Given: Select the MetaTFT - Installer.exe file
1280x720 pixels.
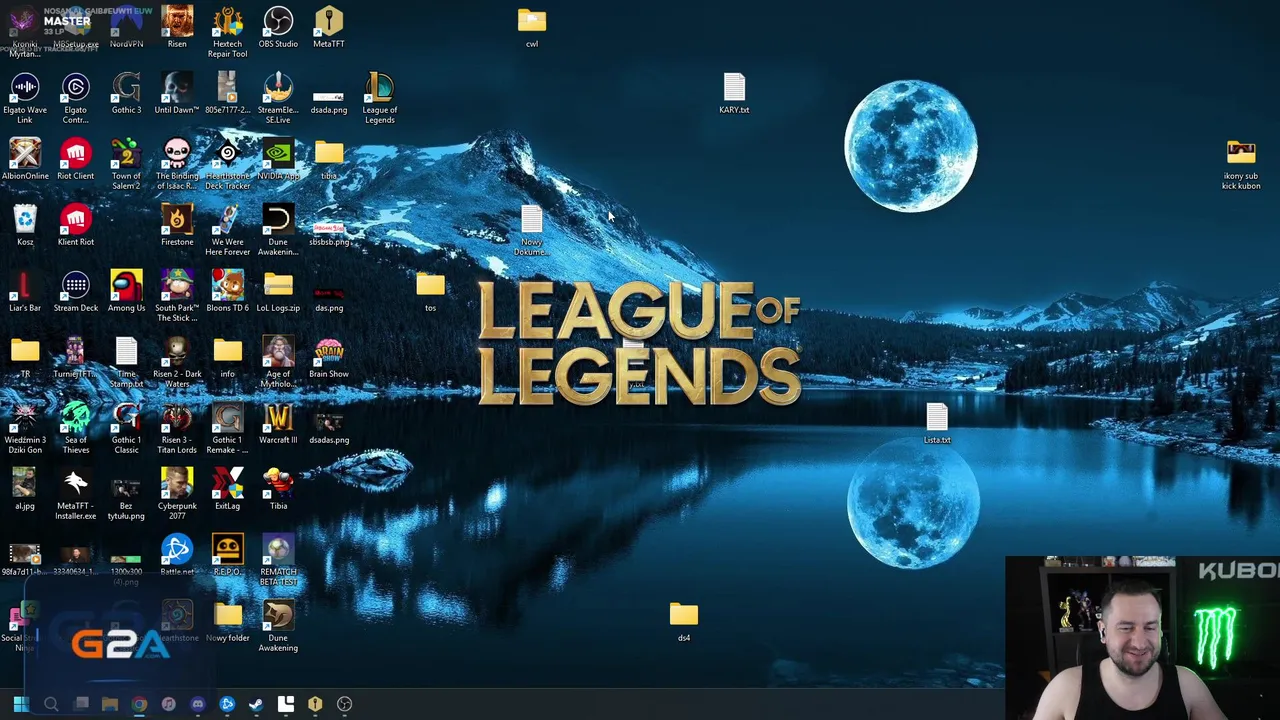Looking at the screenshot, I should tap(75, 494).
